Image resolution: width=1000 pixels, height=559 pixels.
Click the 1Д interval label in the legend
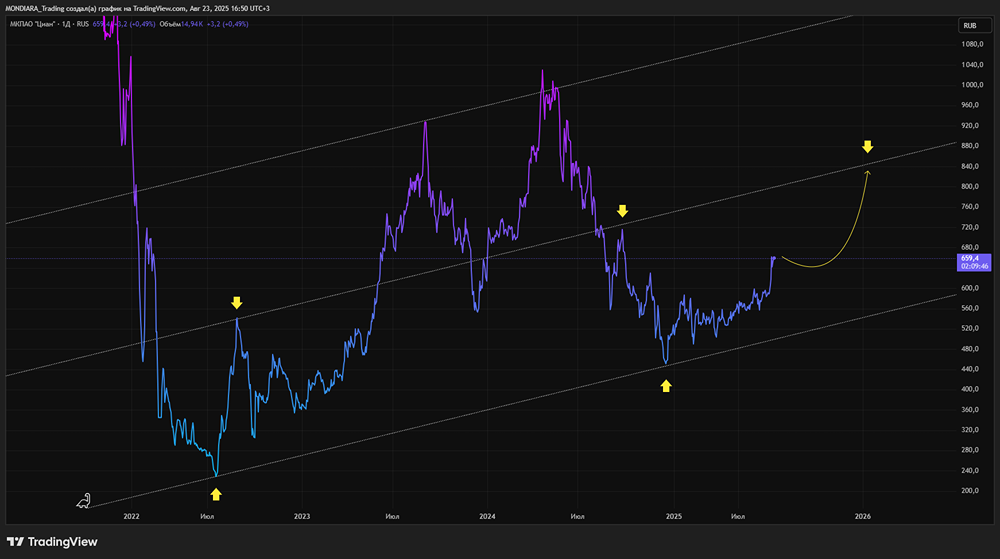click(x=66, y=24)
